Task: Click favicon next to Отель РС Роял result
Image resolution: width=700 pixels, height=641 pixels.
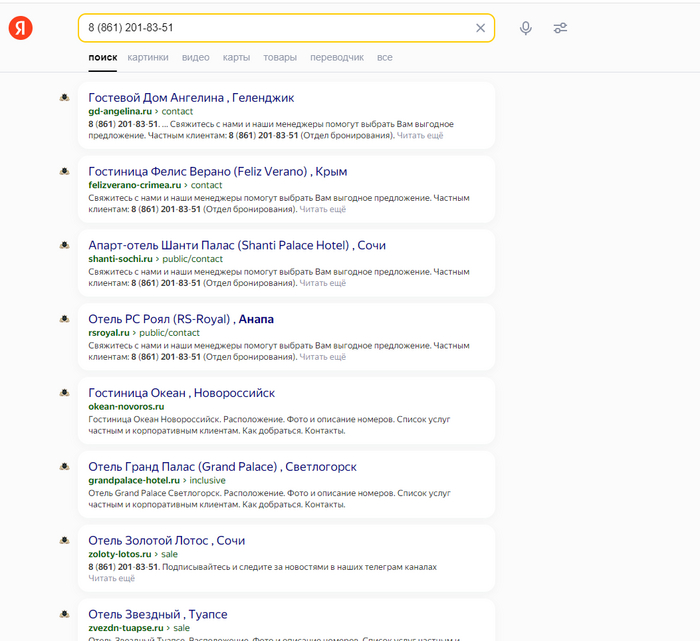Action: (x=65, y=319)
